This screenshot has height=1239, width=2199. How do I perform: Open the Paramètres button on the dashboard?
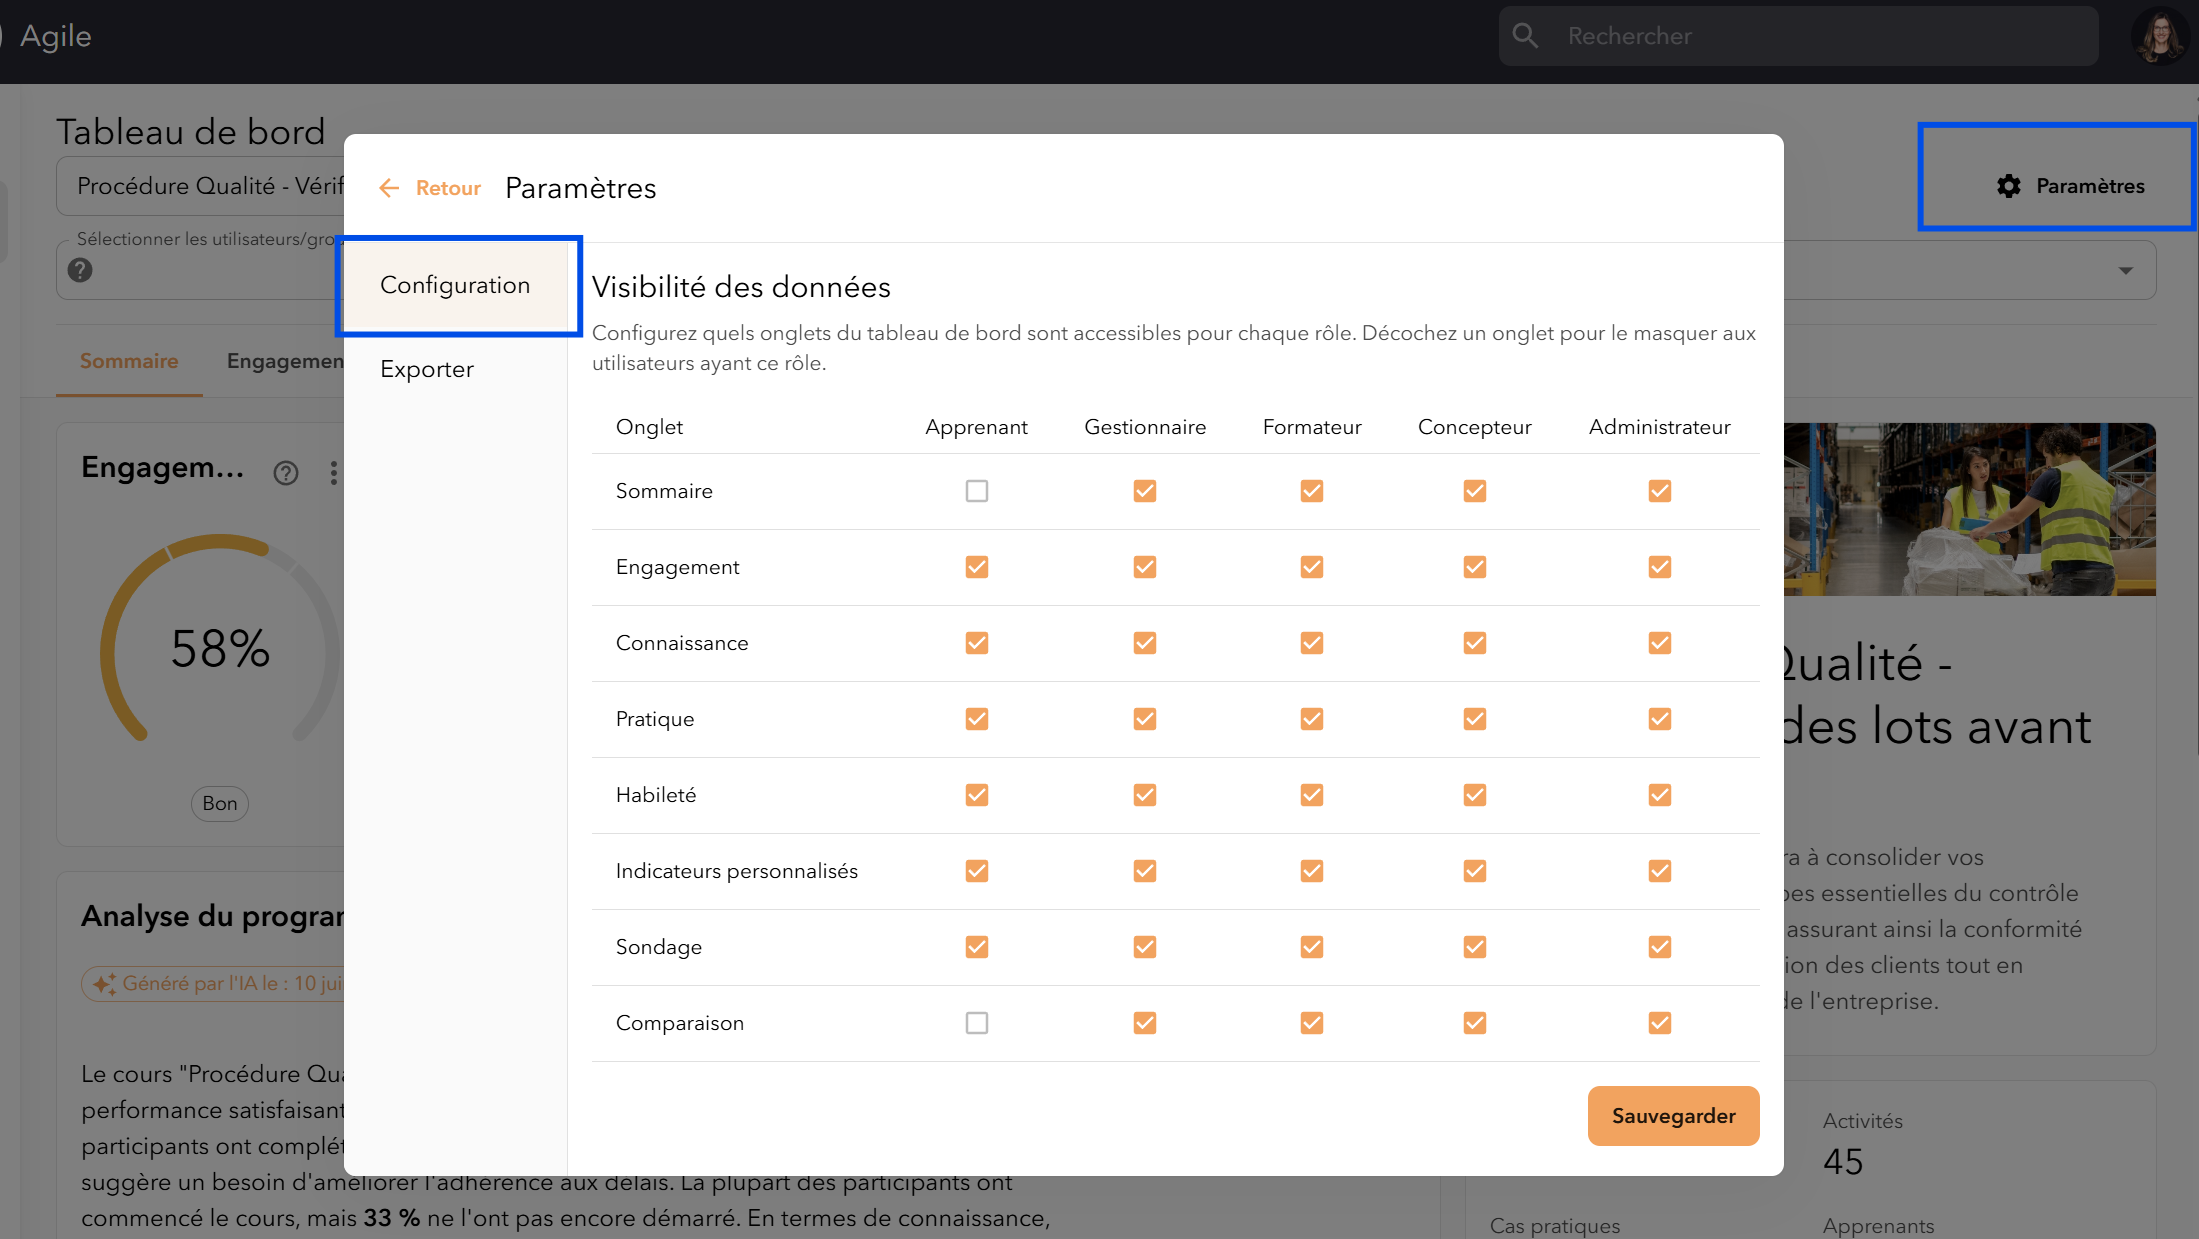pyautogui.click(x=2070, y=186)
